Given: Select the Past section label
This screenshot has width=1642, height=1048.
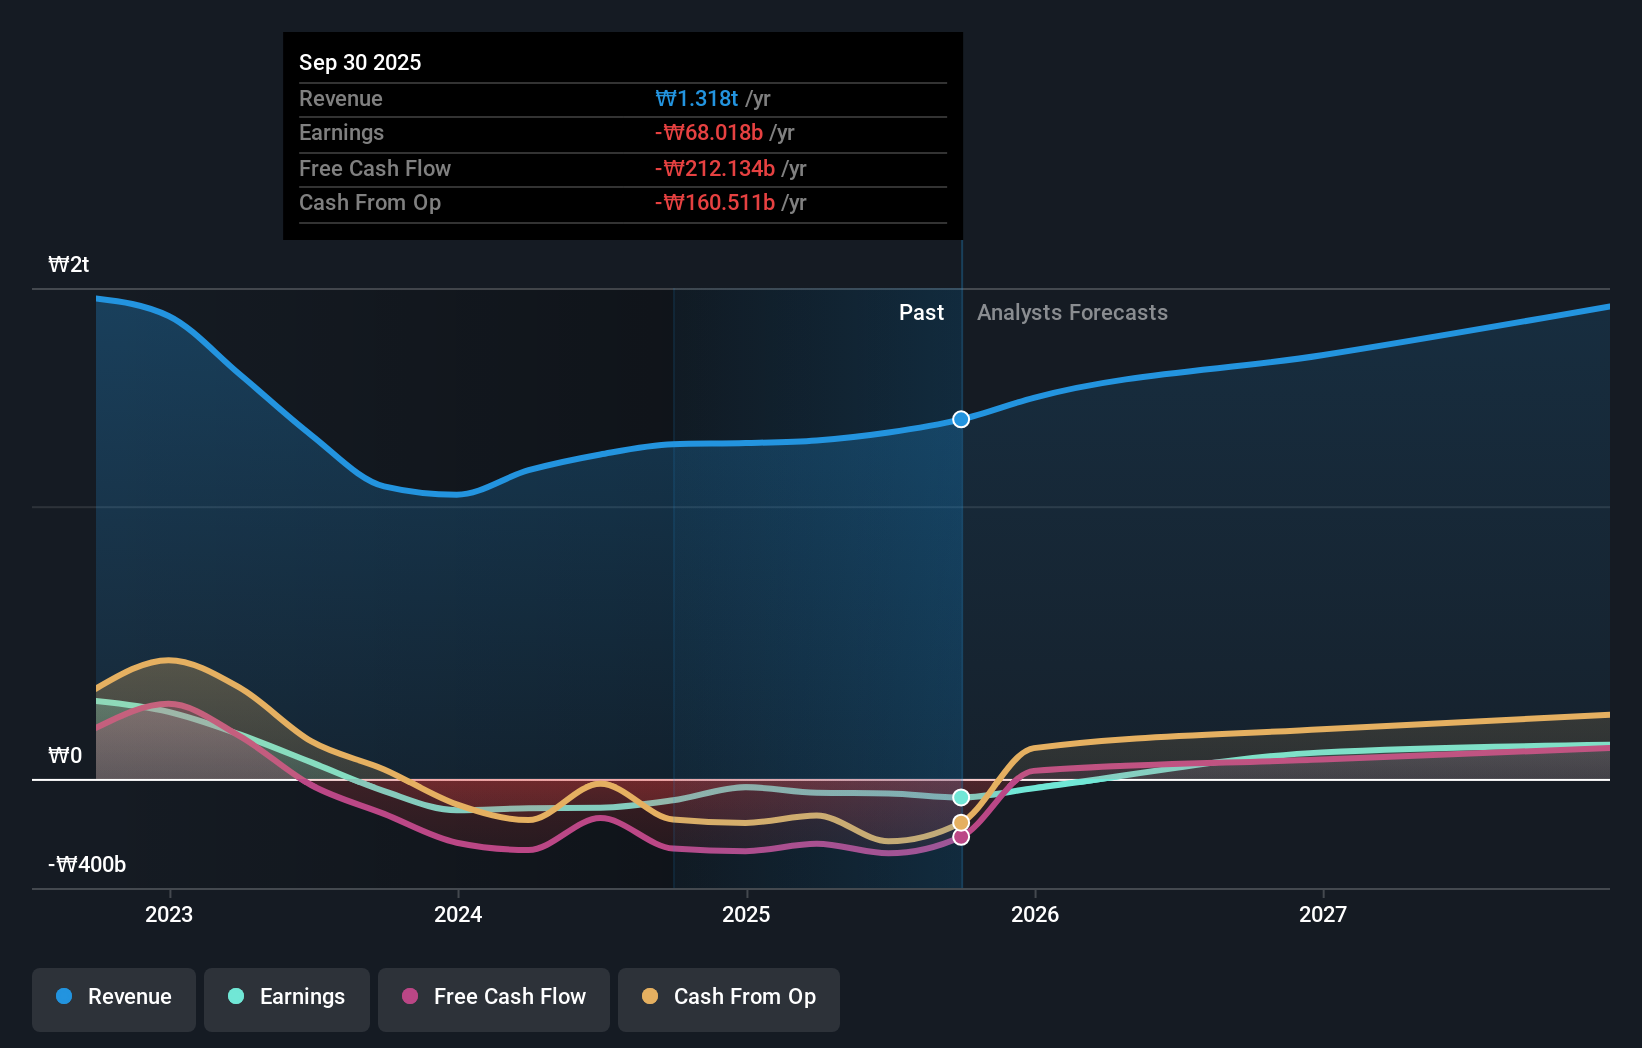Looking at the screenshot, I should [921, 312].
